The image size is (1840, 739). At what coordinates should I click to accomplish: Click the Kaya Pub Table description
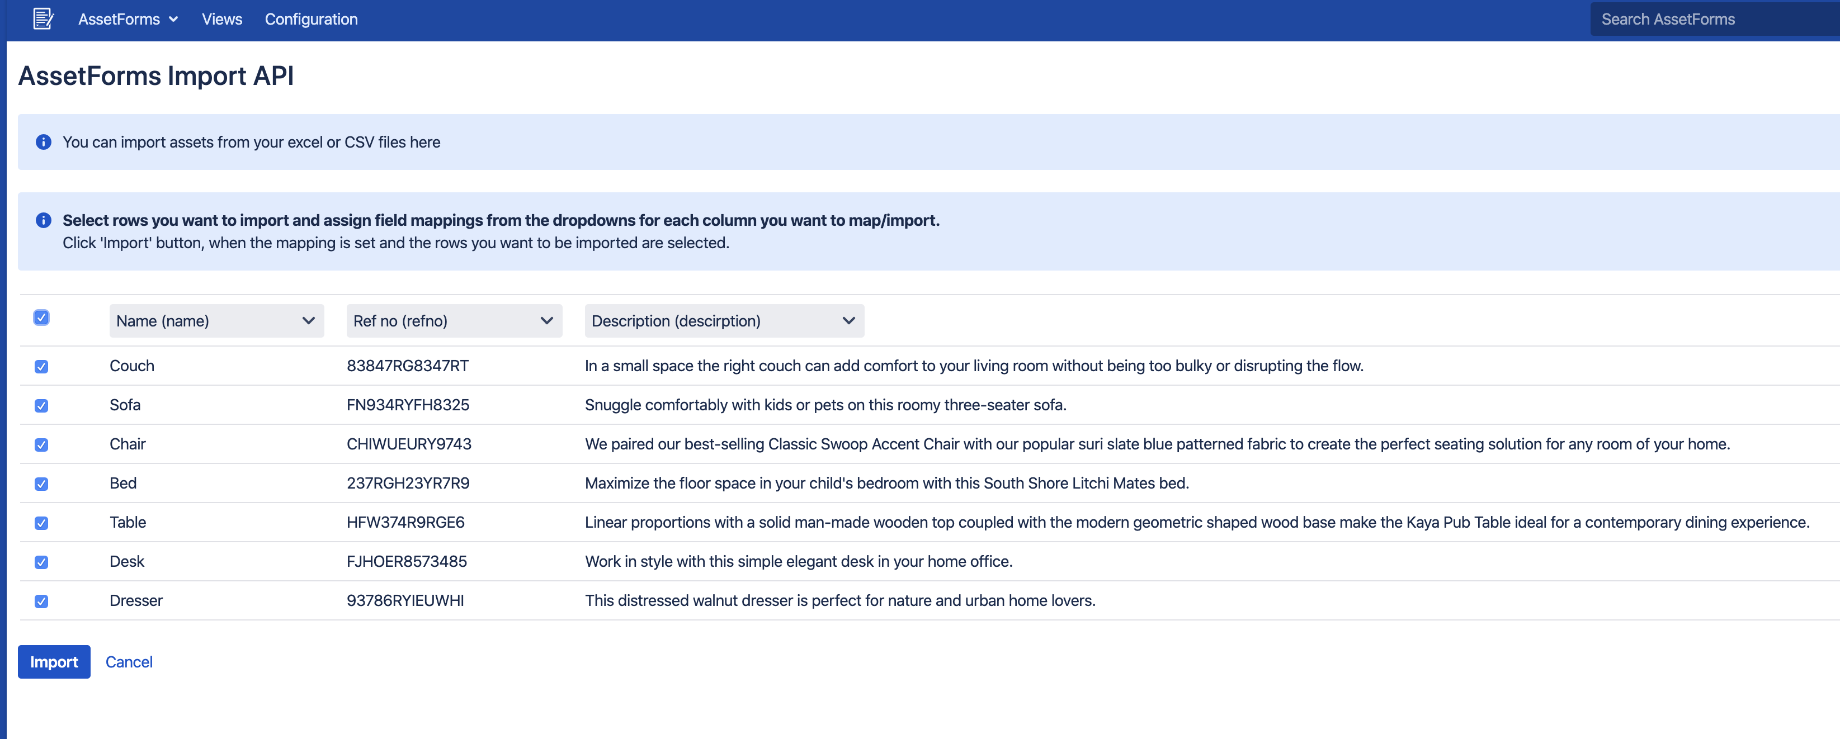pos(1197,522)
